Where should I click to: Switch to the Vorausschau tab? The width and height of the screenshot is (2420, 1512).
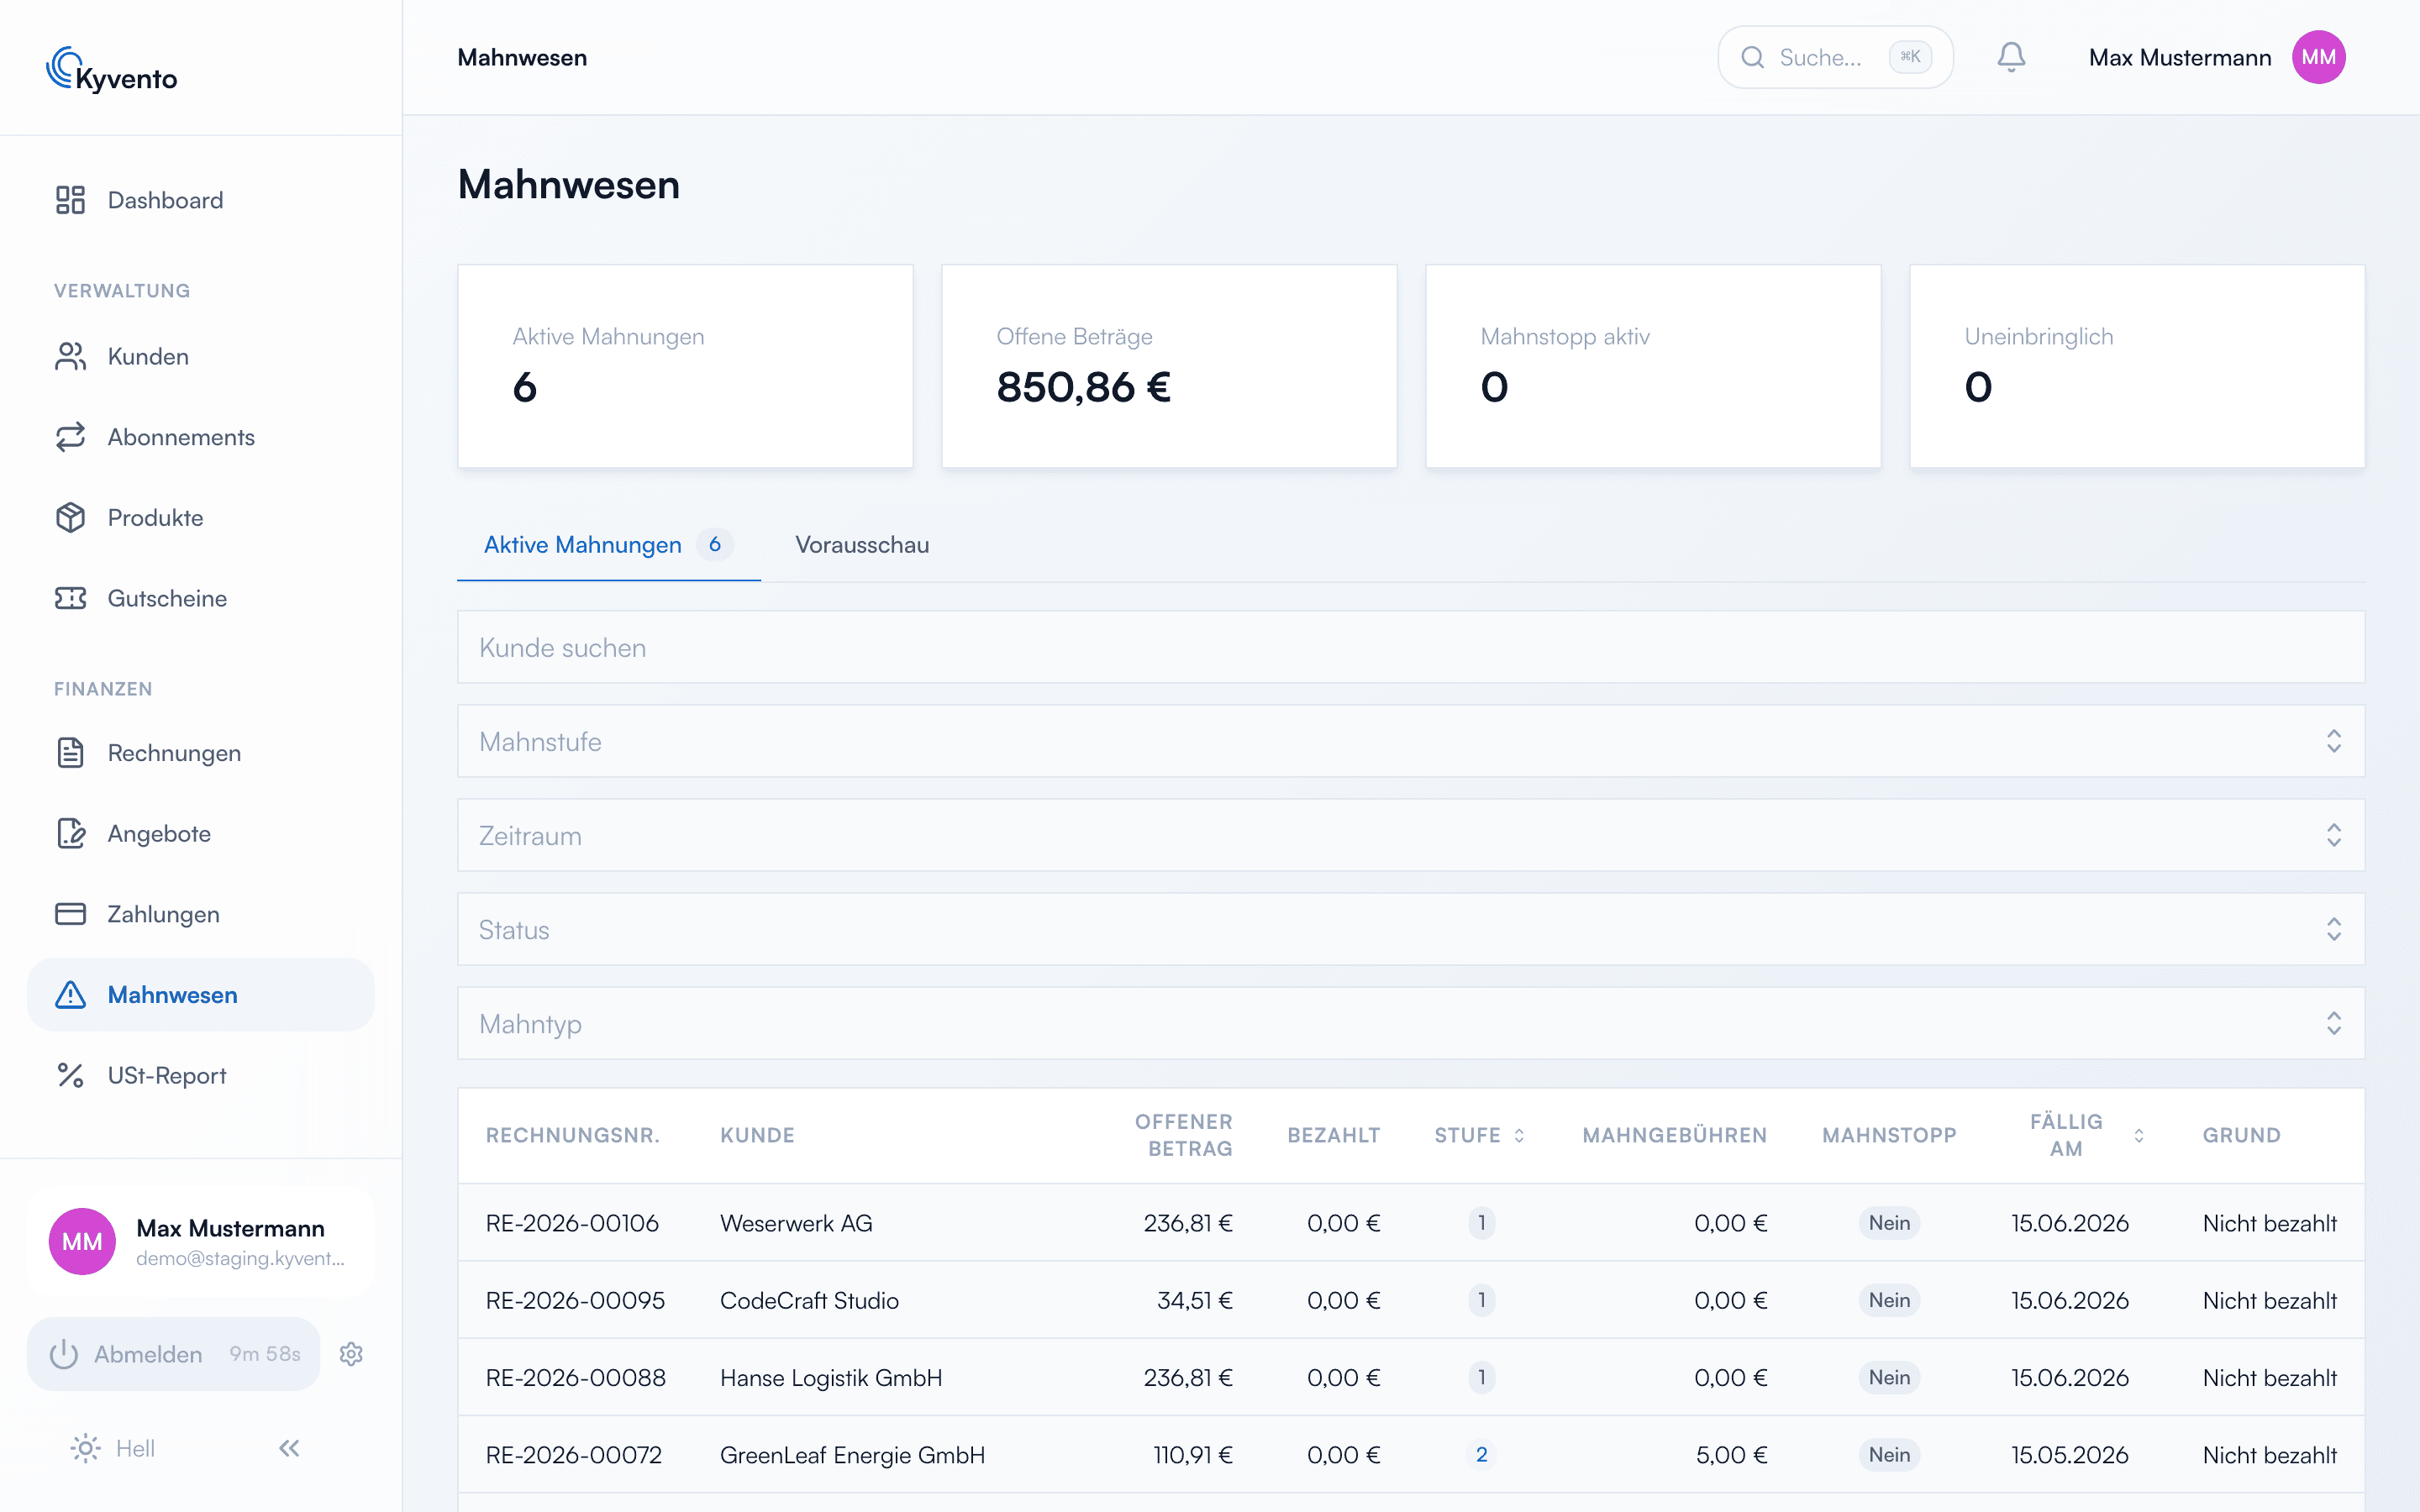[x=862, y=545]
